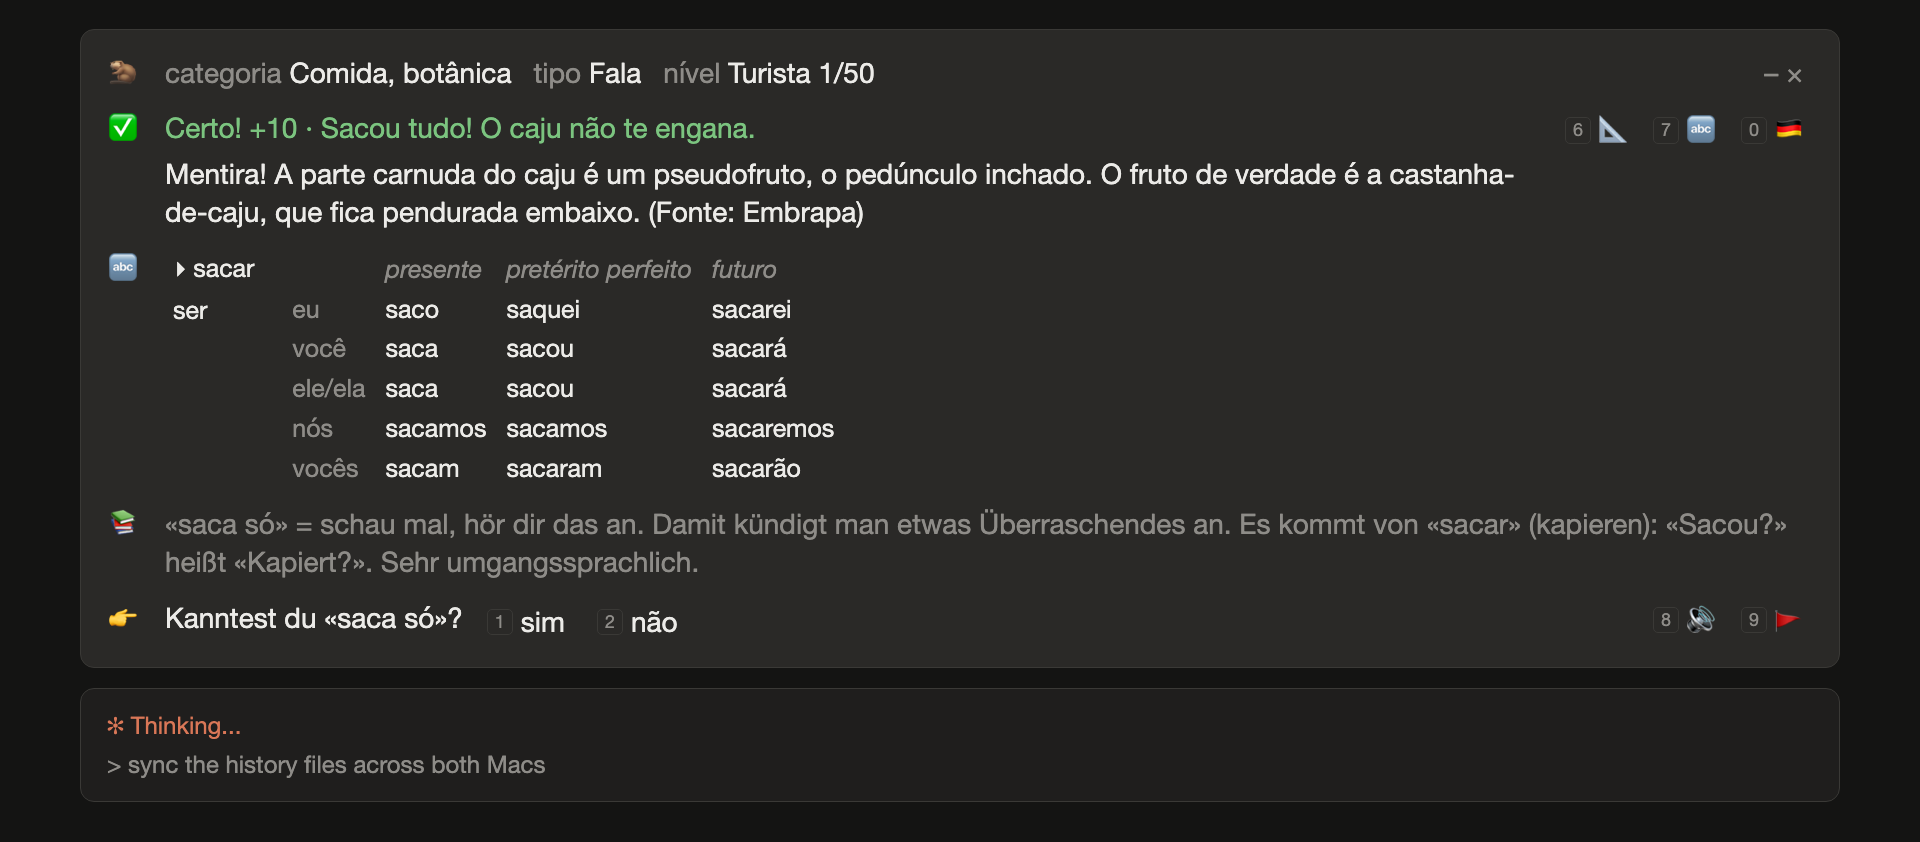Mute sound with the speaker icon
This screenshot has height=842, width=1920.
pos(1701,620)
